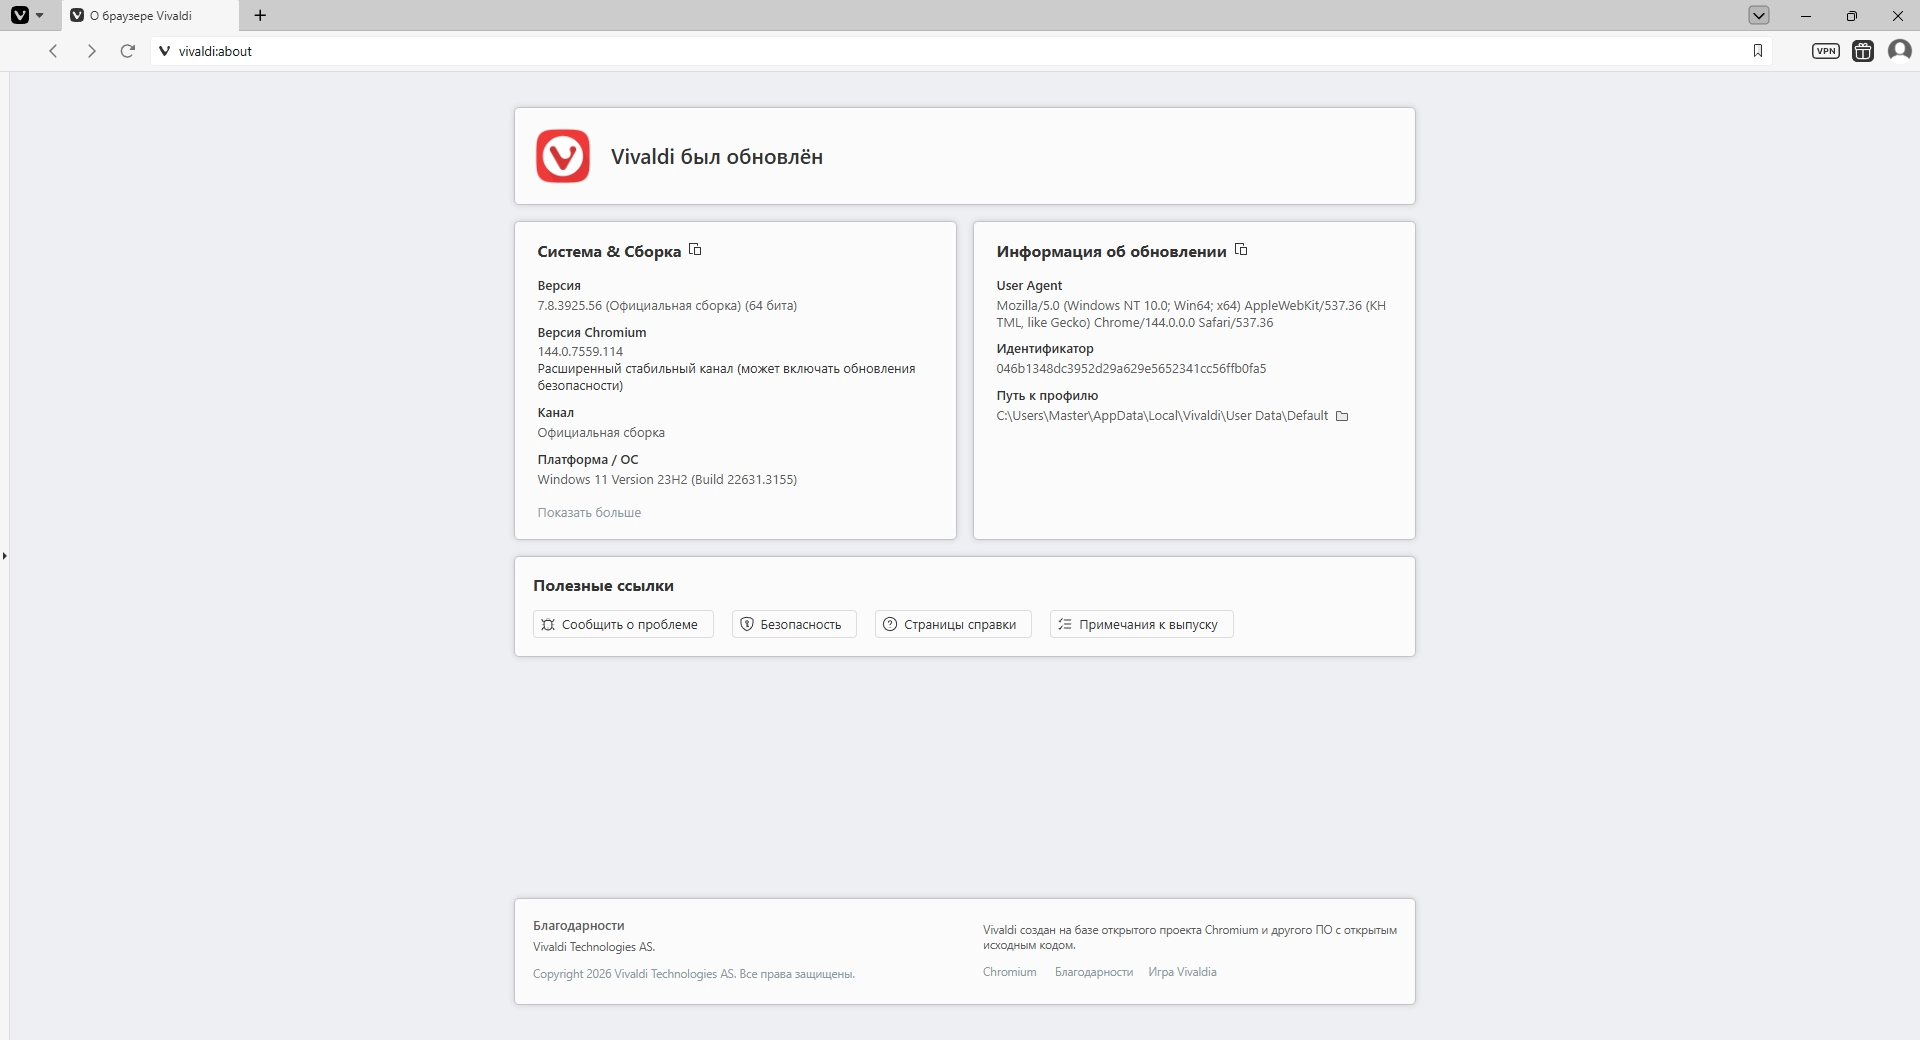Show the side panel via left edge arrow
This screenshot has height=1040, width=1920.
5,555
